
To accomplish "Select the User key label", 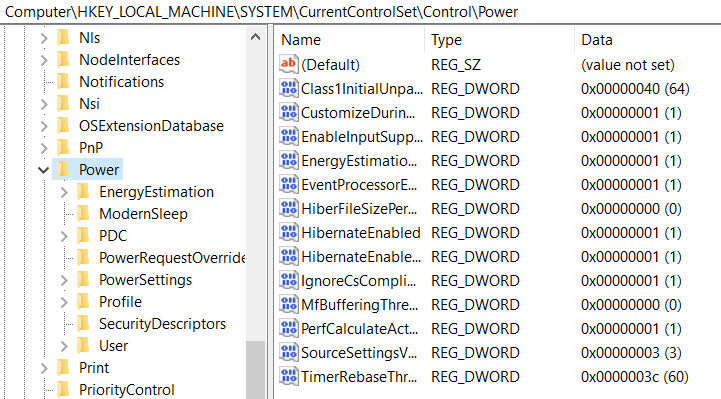I will (114, 346).
